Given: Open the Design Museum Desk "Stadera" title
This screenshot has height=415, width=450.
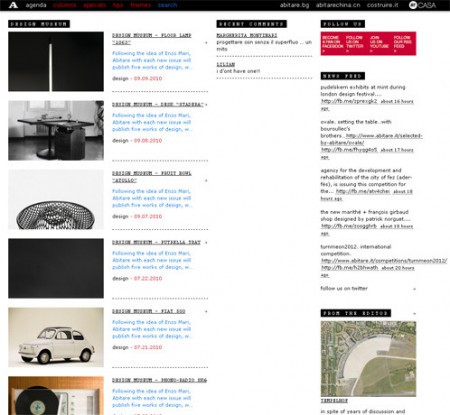Looking at the screenshot, I should coord(158,104).
